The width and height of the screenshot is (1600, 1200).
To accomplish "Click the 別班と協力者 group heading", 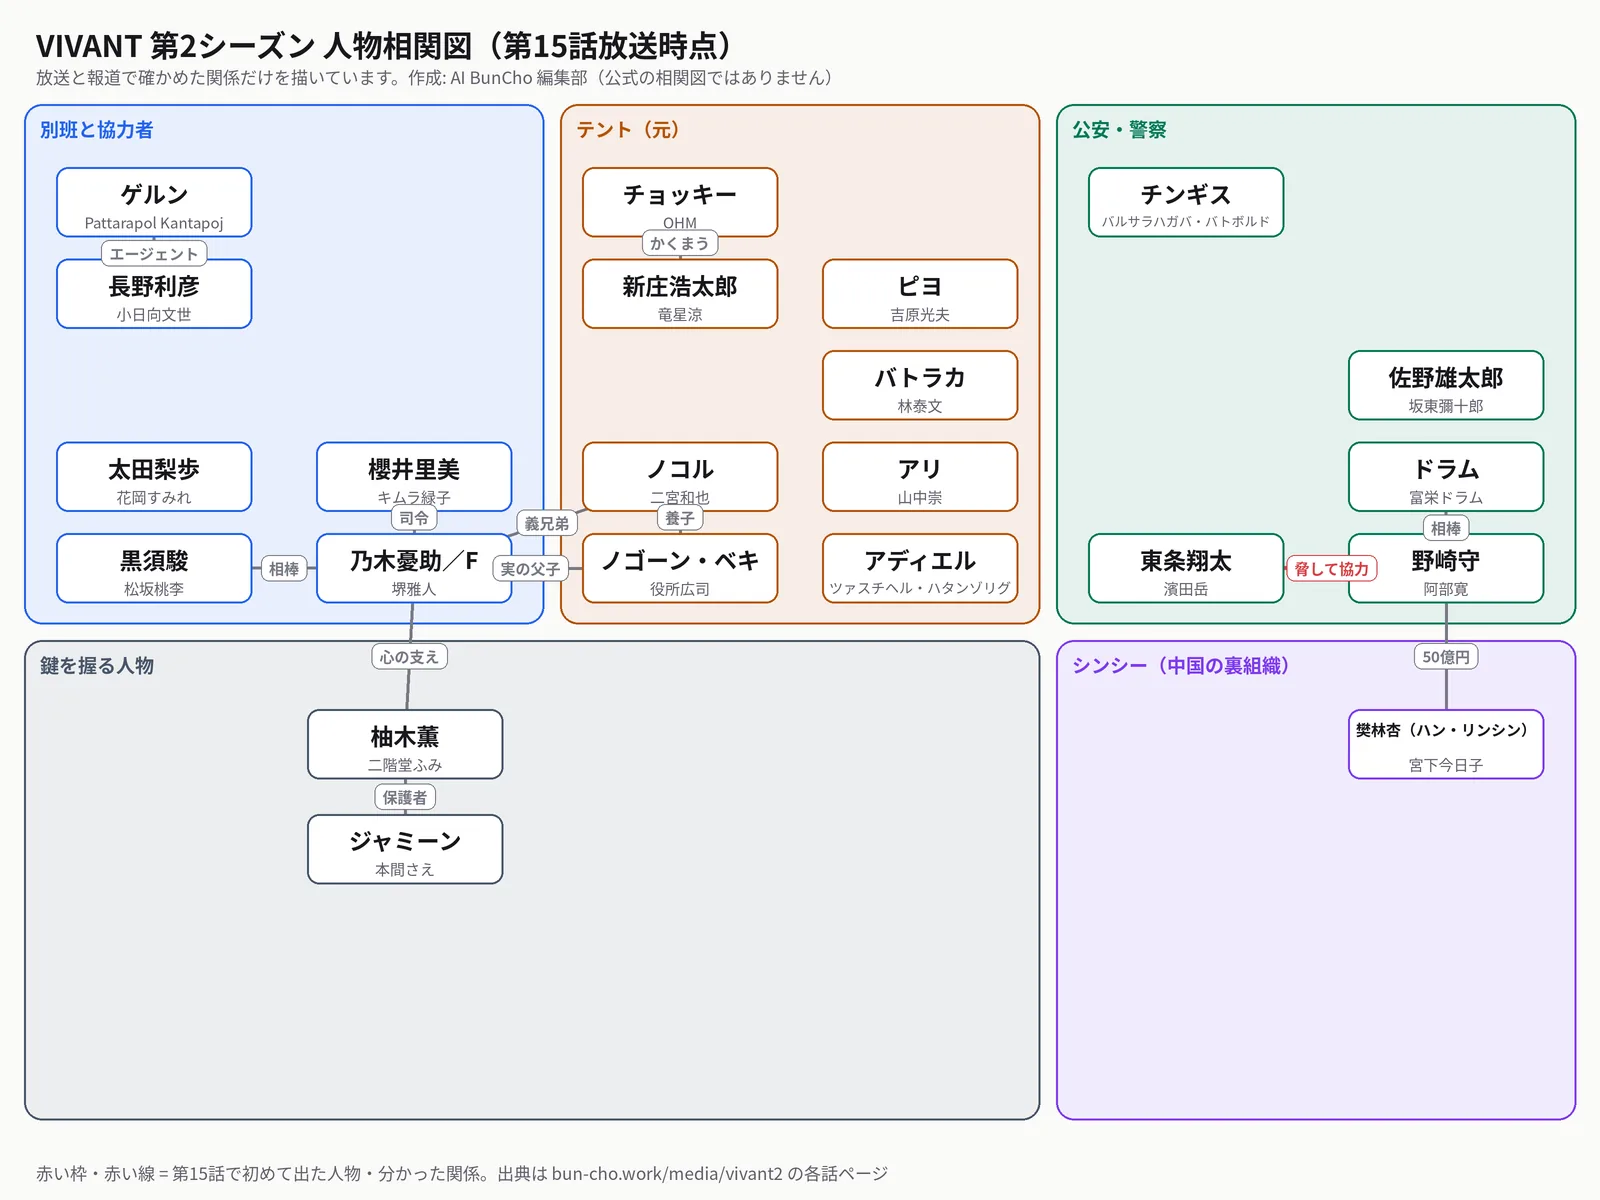I will click(96, 130).
